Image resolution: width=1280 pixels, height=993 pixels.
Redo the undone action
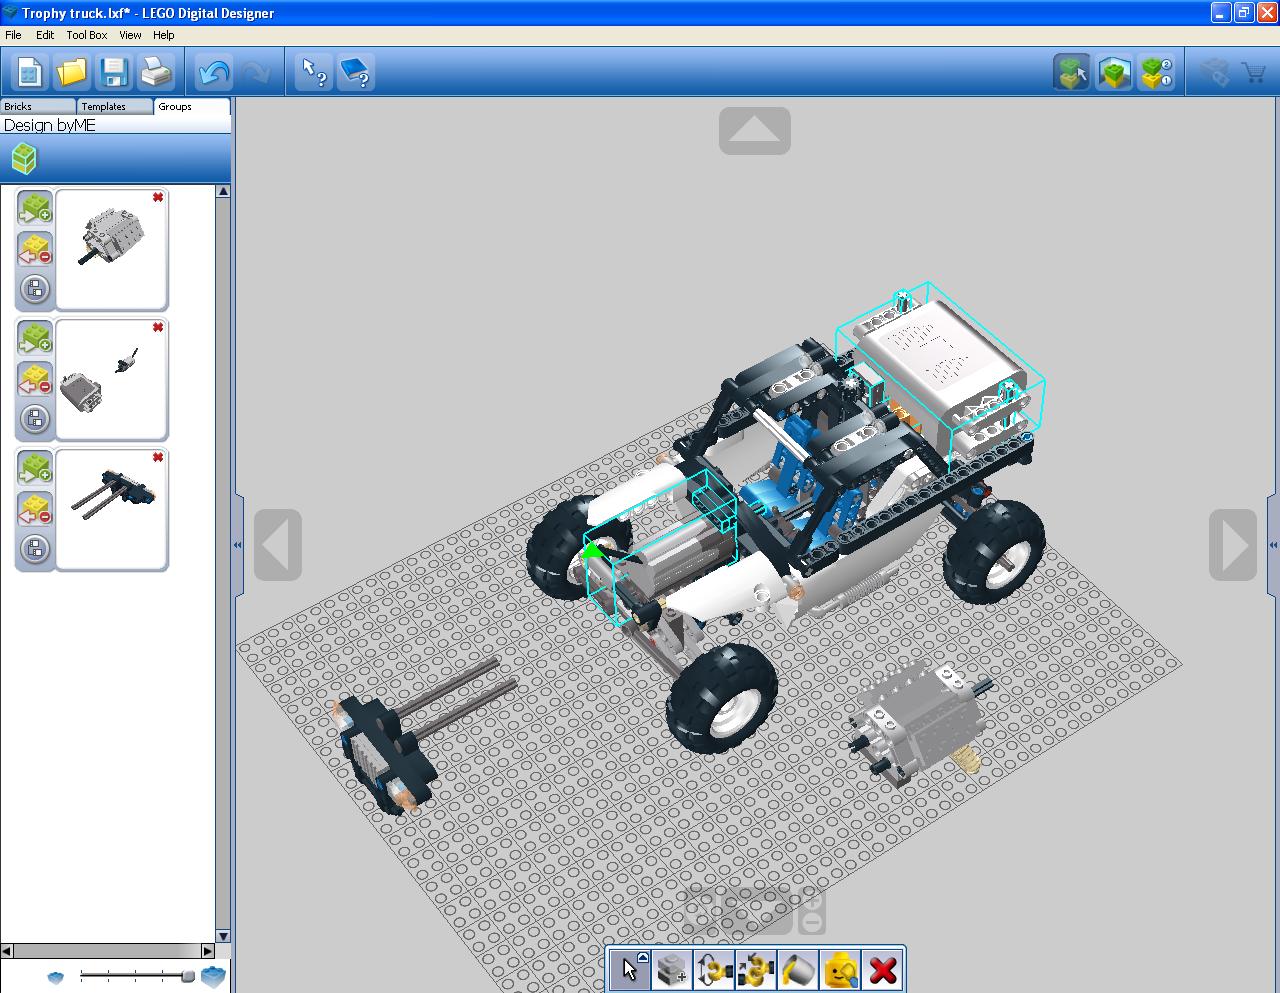[x=255, y=72]
